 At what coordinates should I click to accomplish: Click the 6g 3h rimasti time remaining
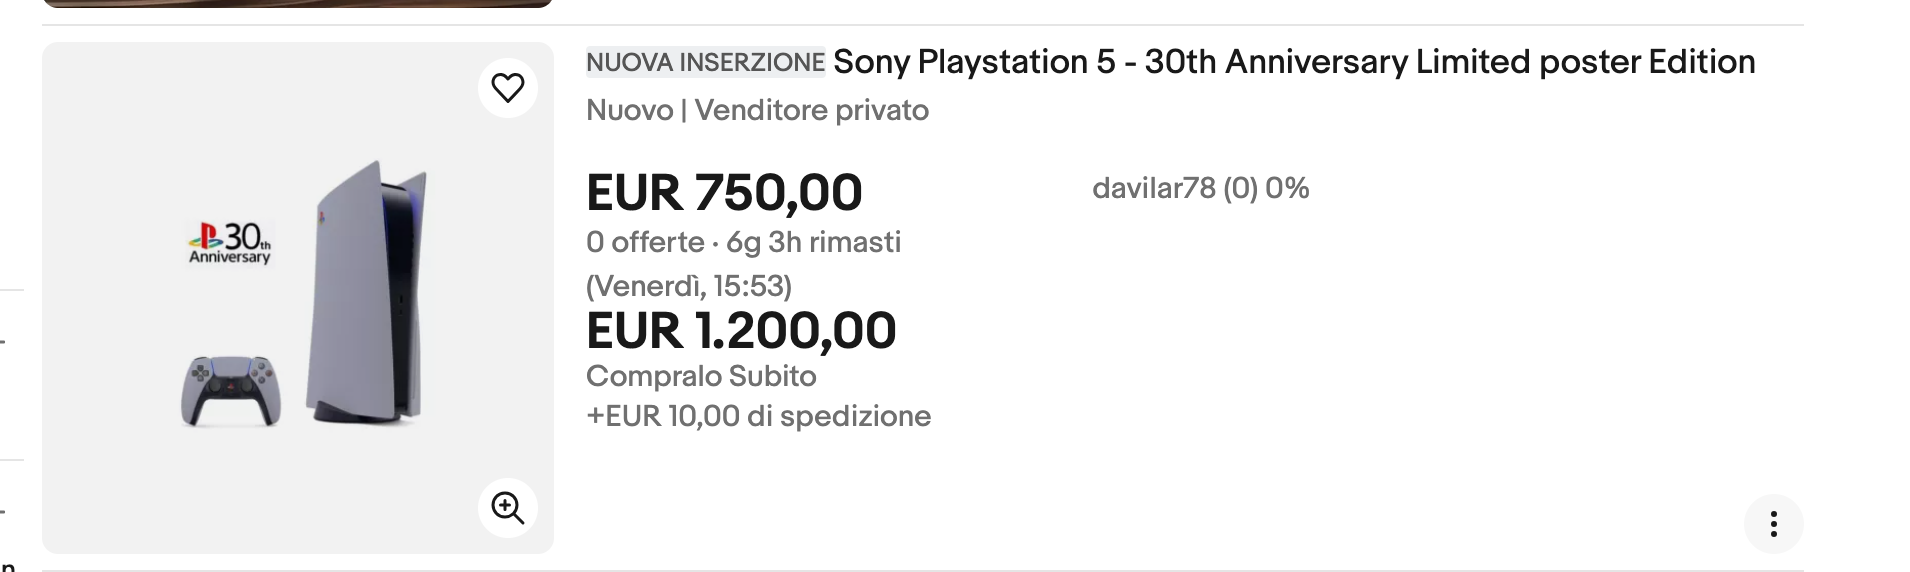(x=813, y=242)
